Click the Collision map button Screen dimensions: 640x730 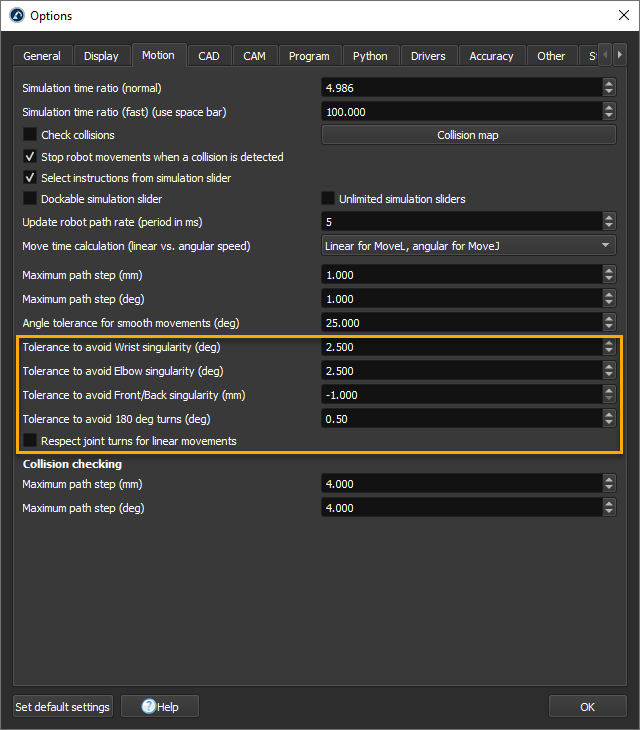468,135
